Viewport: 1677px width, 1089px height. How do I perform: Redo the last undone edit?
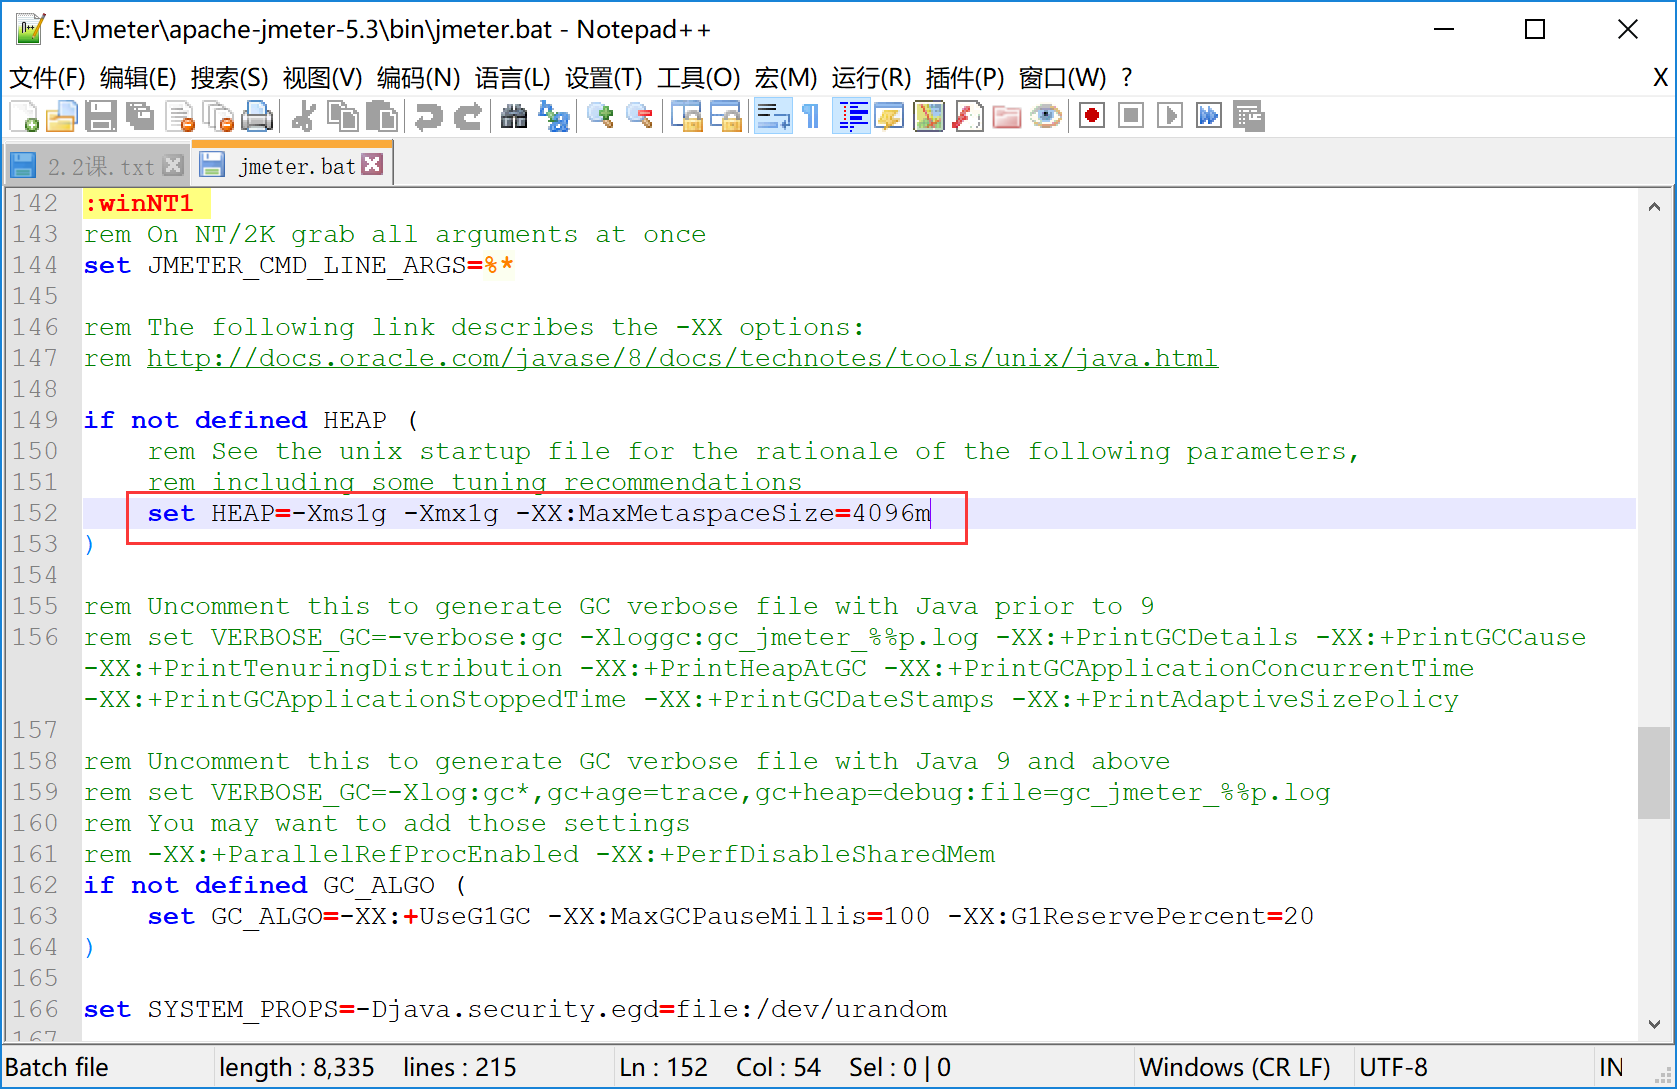467,116
